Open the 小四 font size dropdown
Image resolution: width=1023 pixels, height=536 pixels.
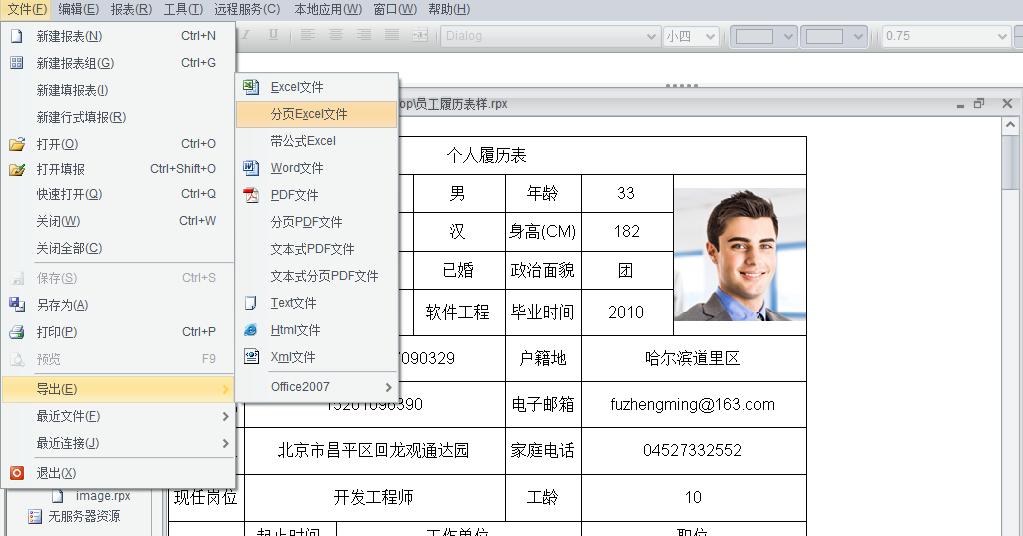(711, 36)
